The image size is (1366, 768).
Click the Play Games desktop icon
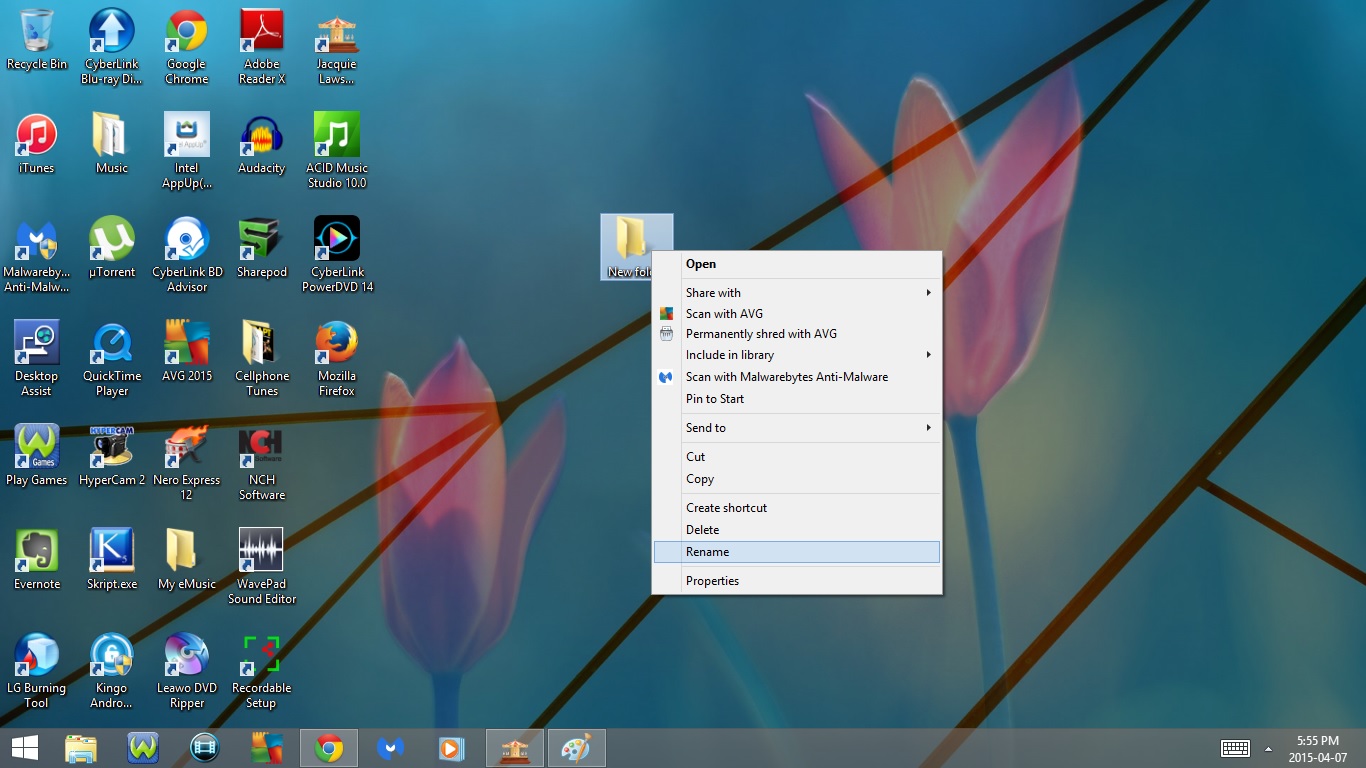(37, 456)
